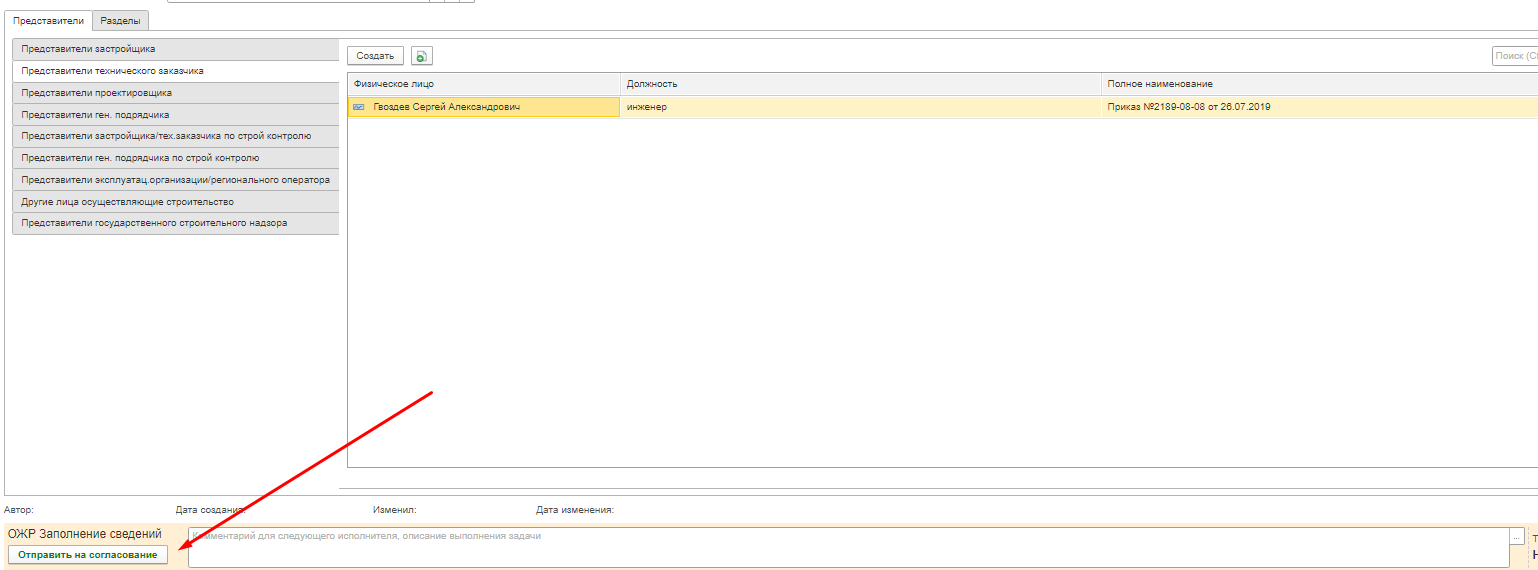The width and height of the screenshot is (1538, 570).
Task: Open Представители ген. подрядчика section
Action: click(x=175, y=115)
